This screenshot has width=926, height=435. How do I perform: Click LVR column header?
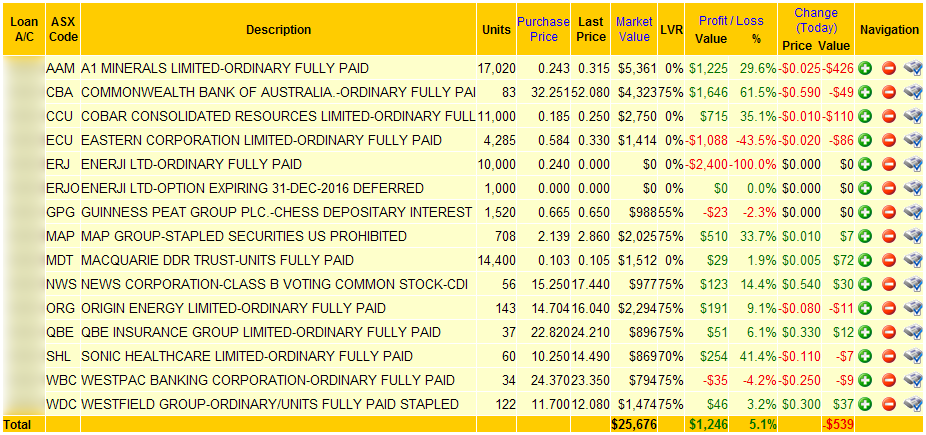[671, 30]
